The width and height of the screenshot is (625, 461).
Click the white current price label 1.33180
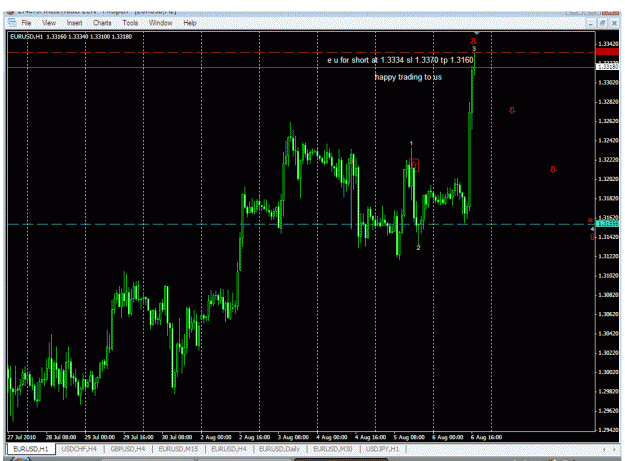click(x=607, y=67)
